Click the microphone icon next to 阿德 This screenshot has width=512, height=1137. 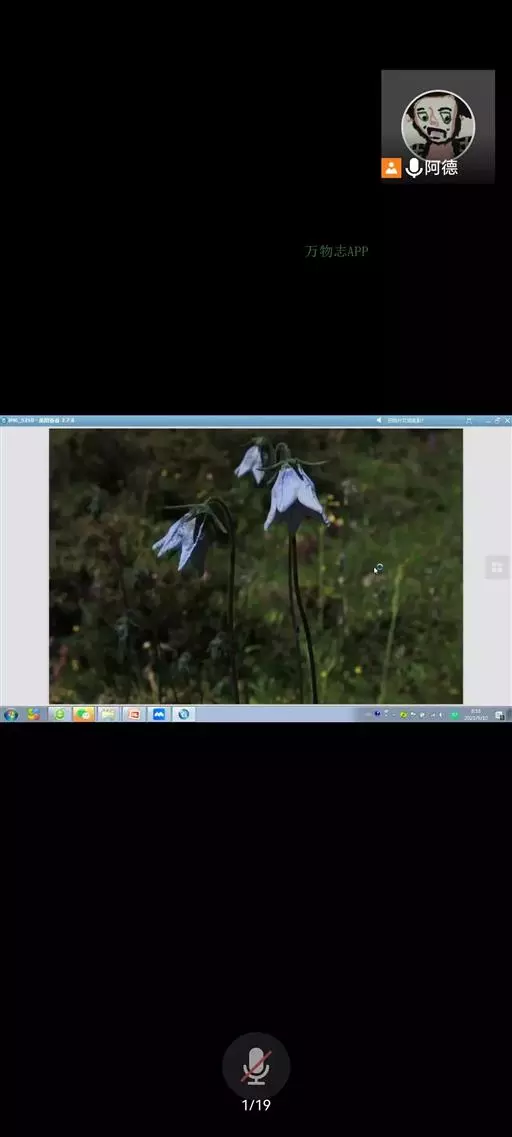point(413,168)
